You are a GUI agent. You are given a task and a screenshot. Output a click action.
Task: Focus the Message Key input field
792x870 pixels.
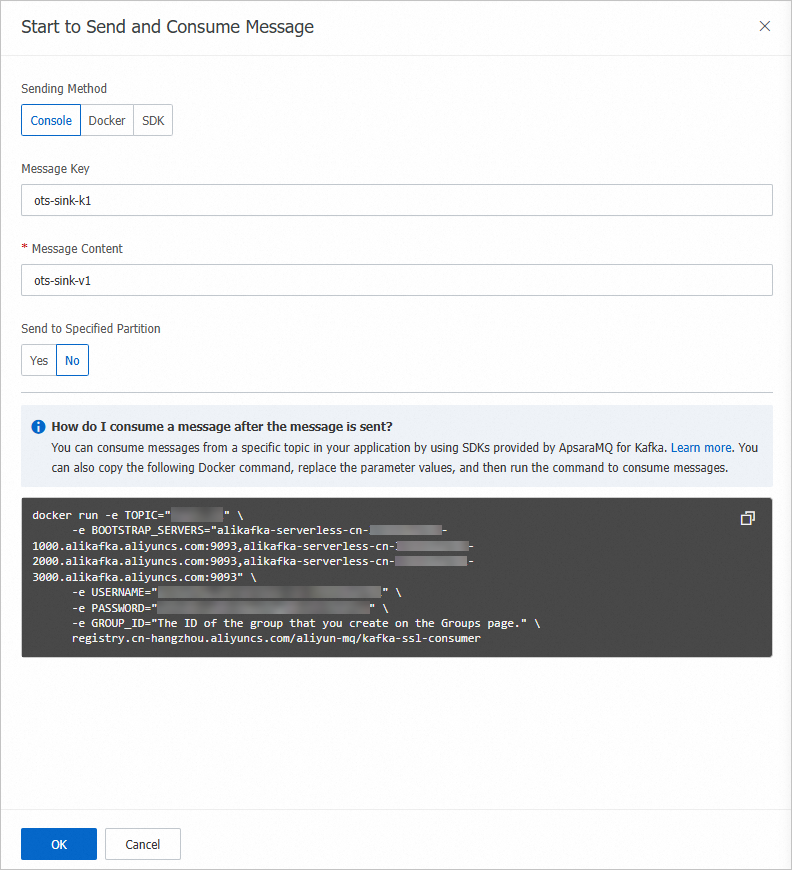point(396,200)
